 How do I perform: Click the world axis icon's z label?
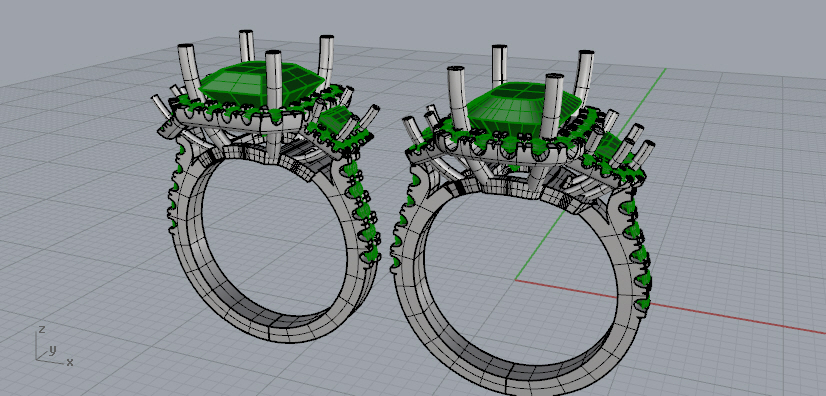point(42,330)
